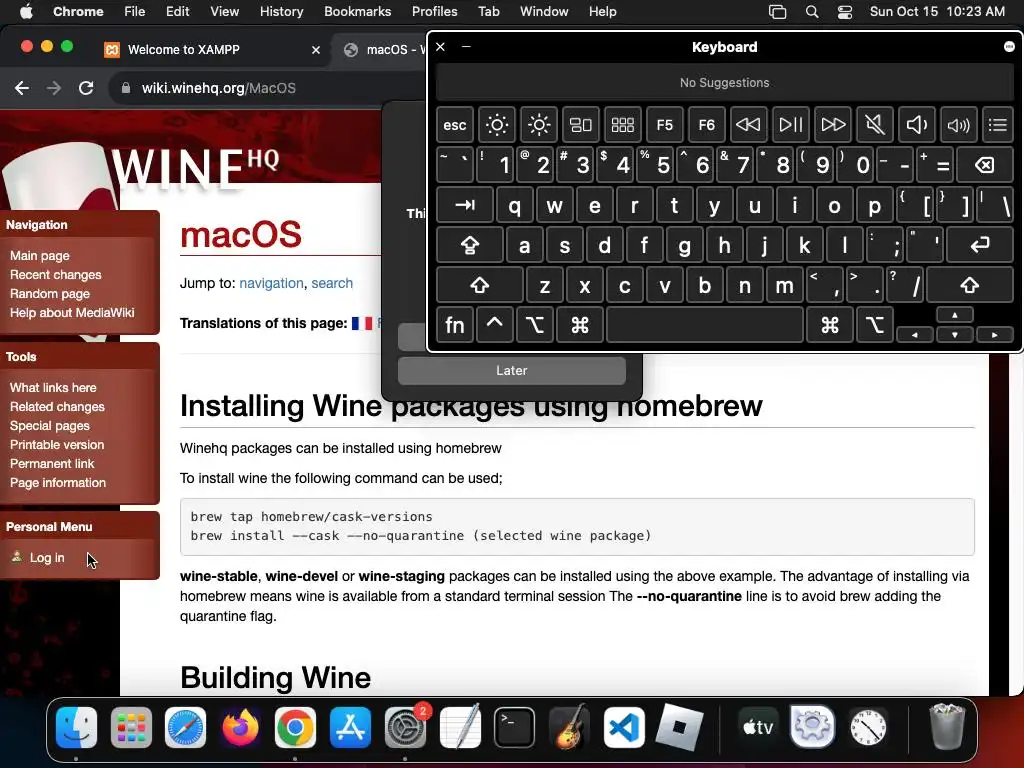Viewport: 1024px width, 768px height.
Task: Click the return key on Keyboard
Action: click(x=980, y=246)
